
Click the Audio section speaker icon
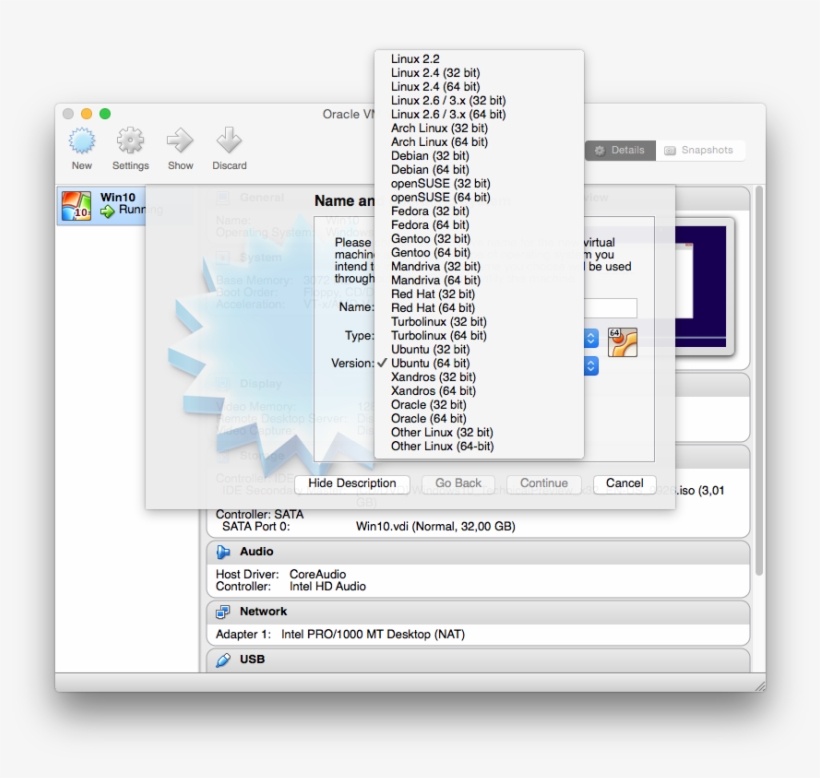(223, 551)
